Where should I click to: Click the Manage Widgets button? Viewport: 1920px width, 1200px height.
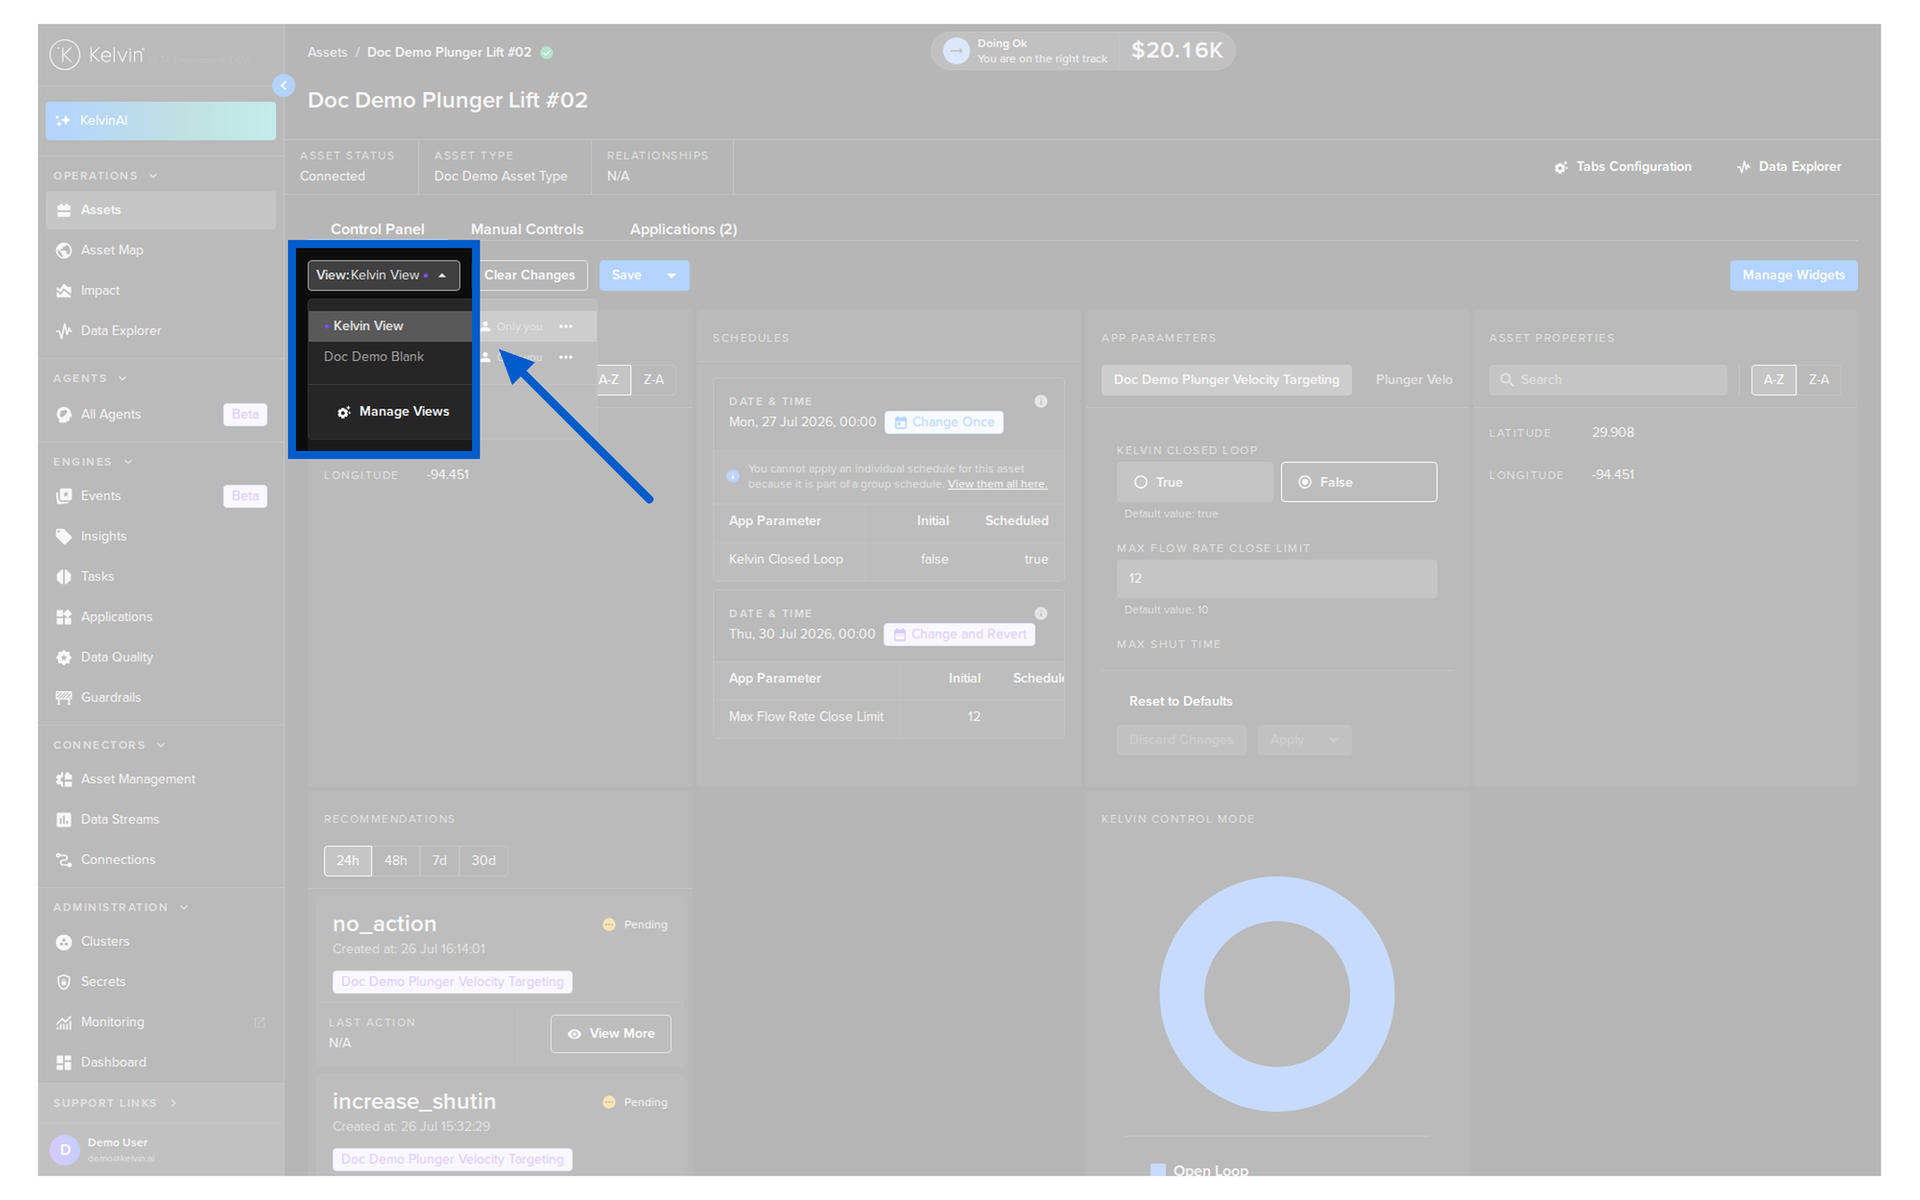point(1793,275)
